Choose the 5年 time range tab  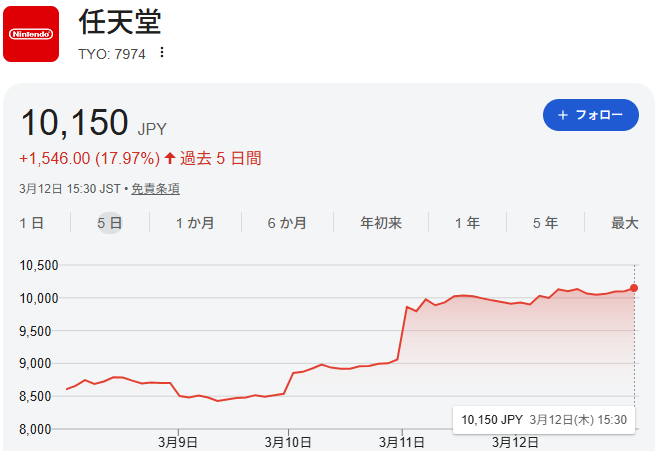click(x=545, y=223)
